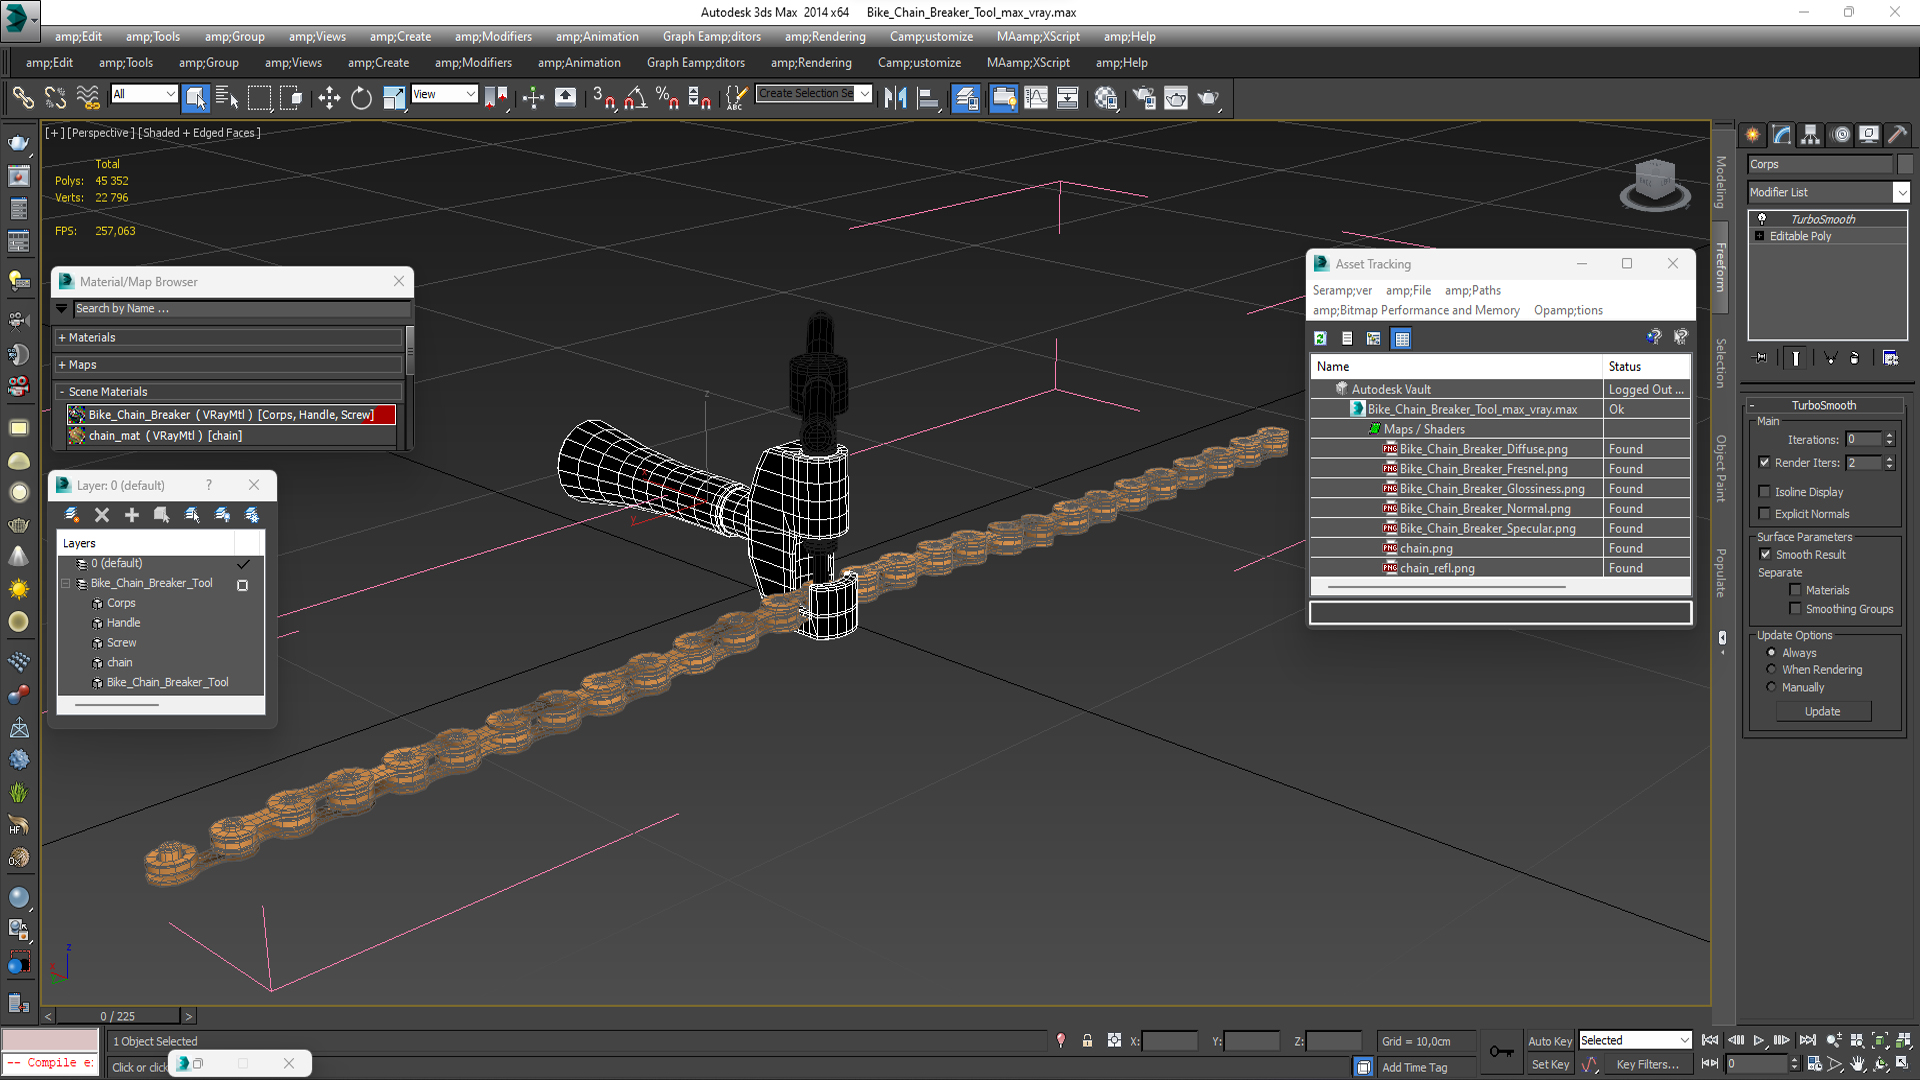1920x1080 pixels.
Task: Select the Rotate transform tool
Action: 361,97
